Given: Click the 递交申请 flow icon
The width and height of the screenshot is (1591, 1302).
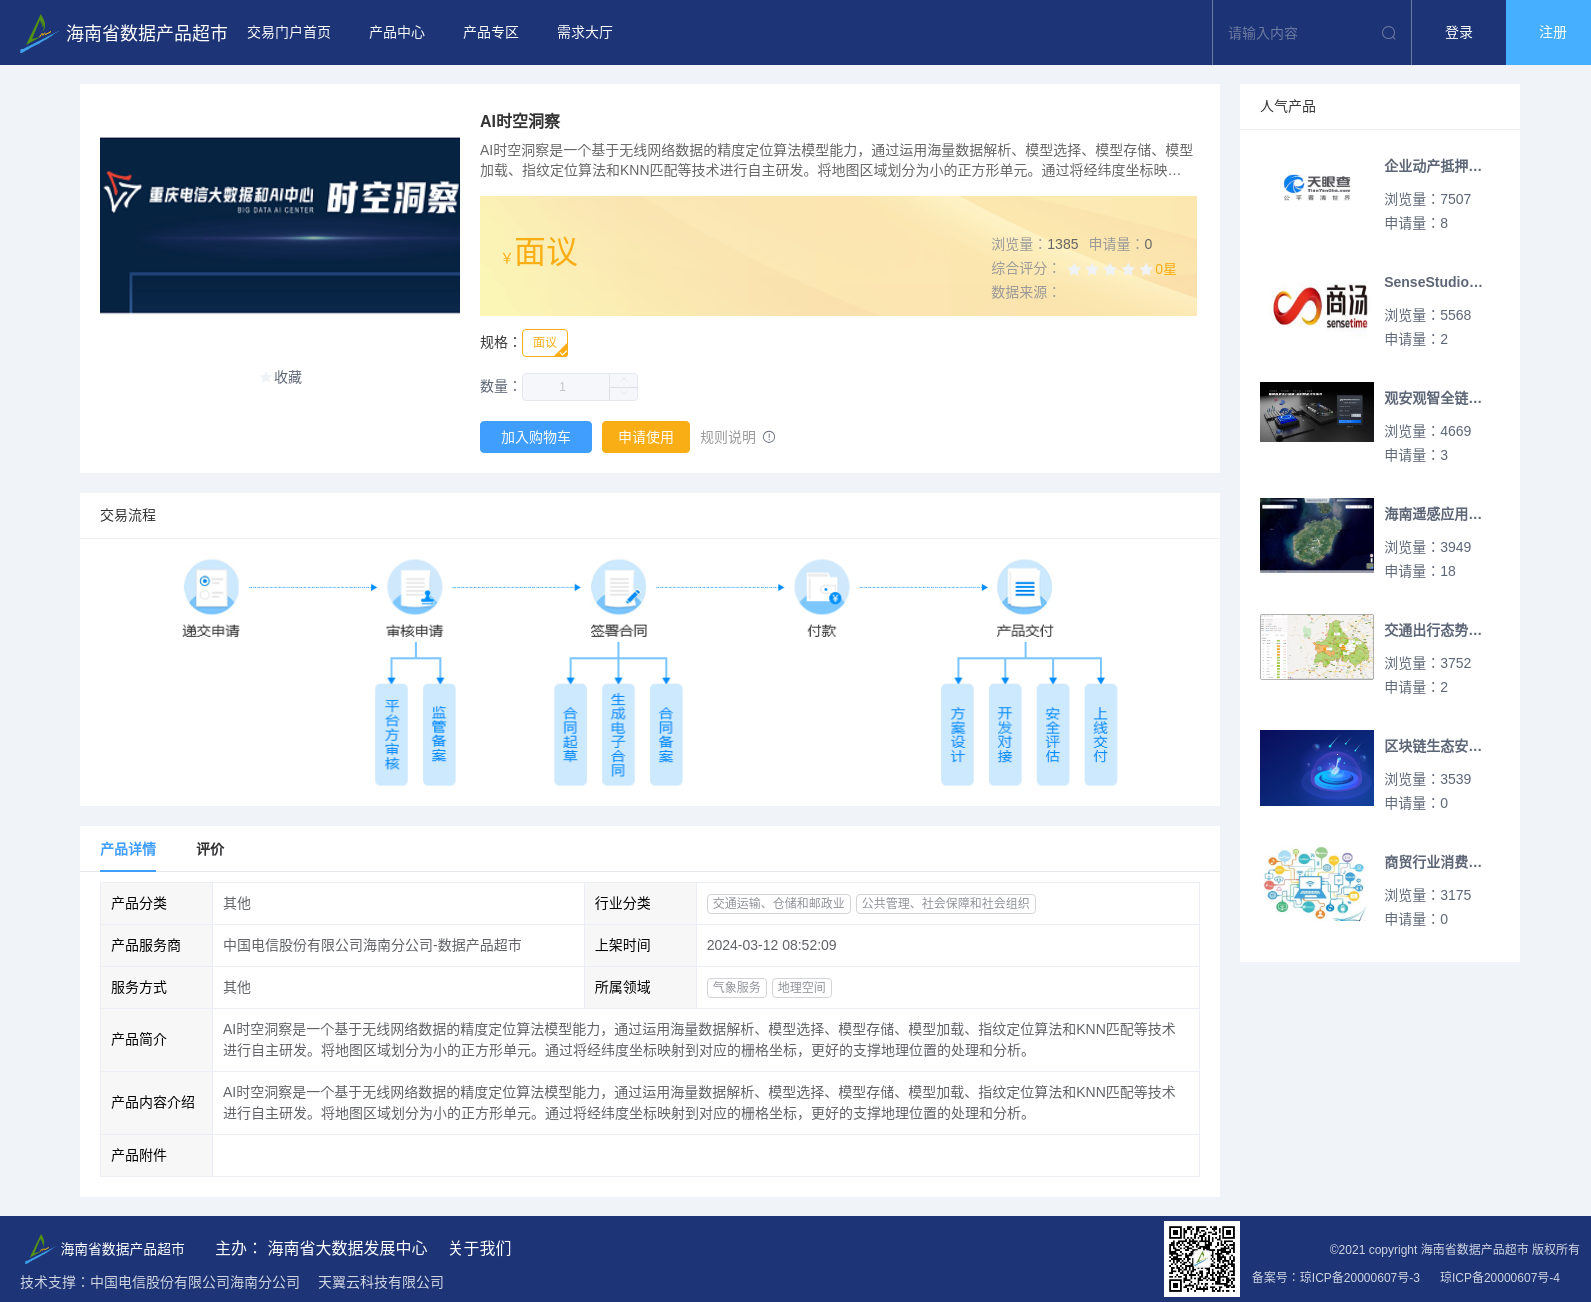Looking at the screenshot, I should tap(211, 587).
